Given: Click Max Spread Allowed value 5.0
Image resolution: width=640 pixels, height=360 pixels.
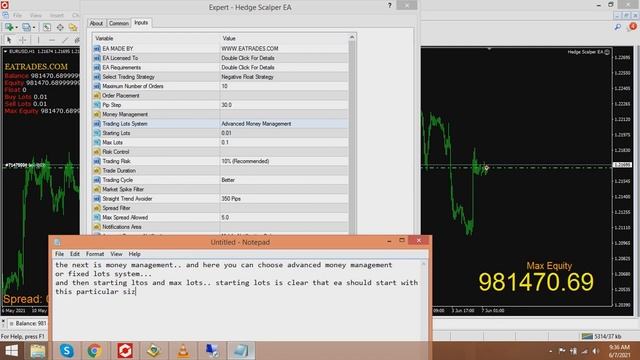Looking at the screenshot, I should pyautogui.click(x=284, y=218).
